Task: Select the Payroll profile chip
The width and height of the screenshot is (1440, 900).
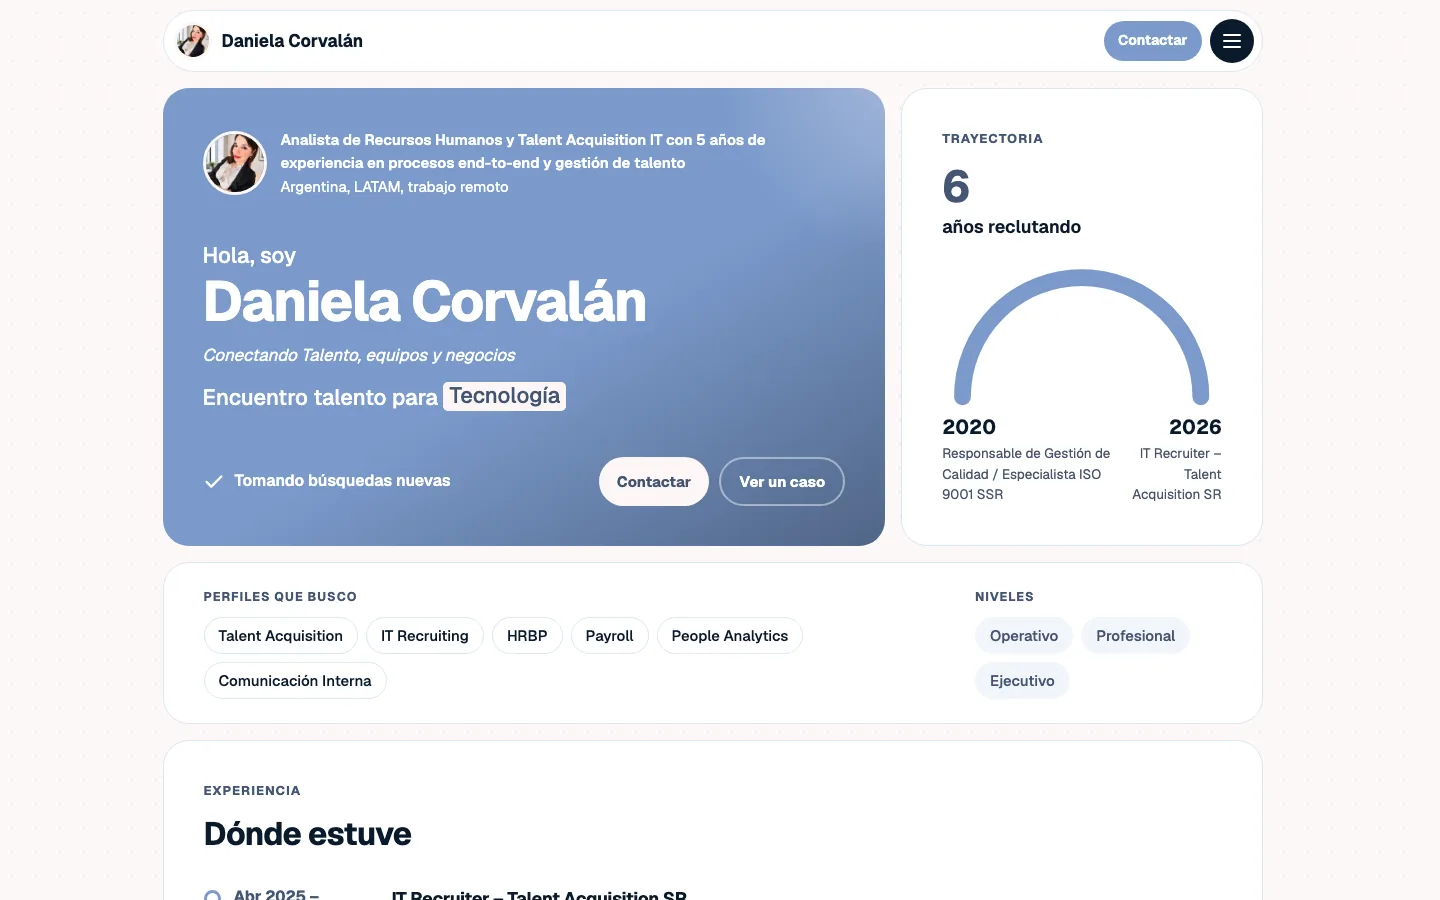Action: click(x=610, y=636)
